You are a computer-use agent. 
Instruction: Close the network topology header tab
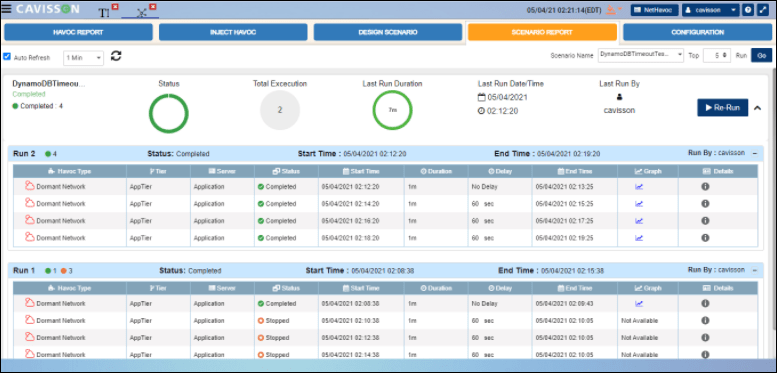coord(153,6)
